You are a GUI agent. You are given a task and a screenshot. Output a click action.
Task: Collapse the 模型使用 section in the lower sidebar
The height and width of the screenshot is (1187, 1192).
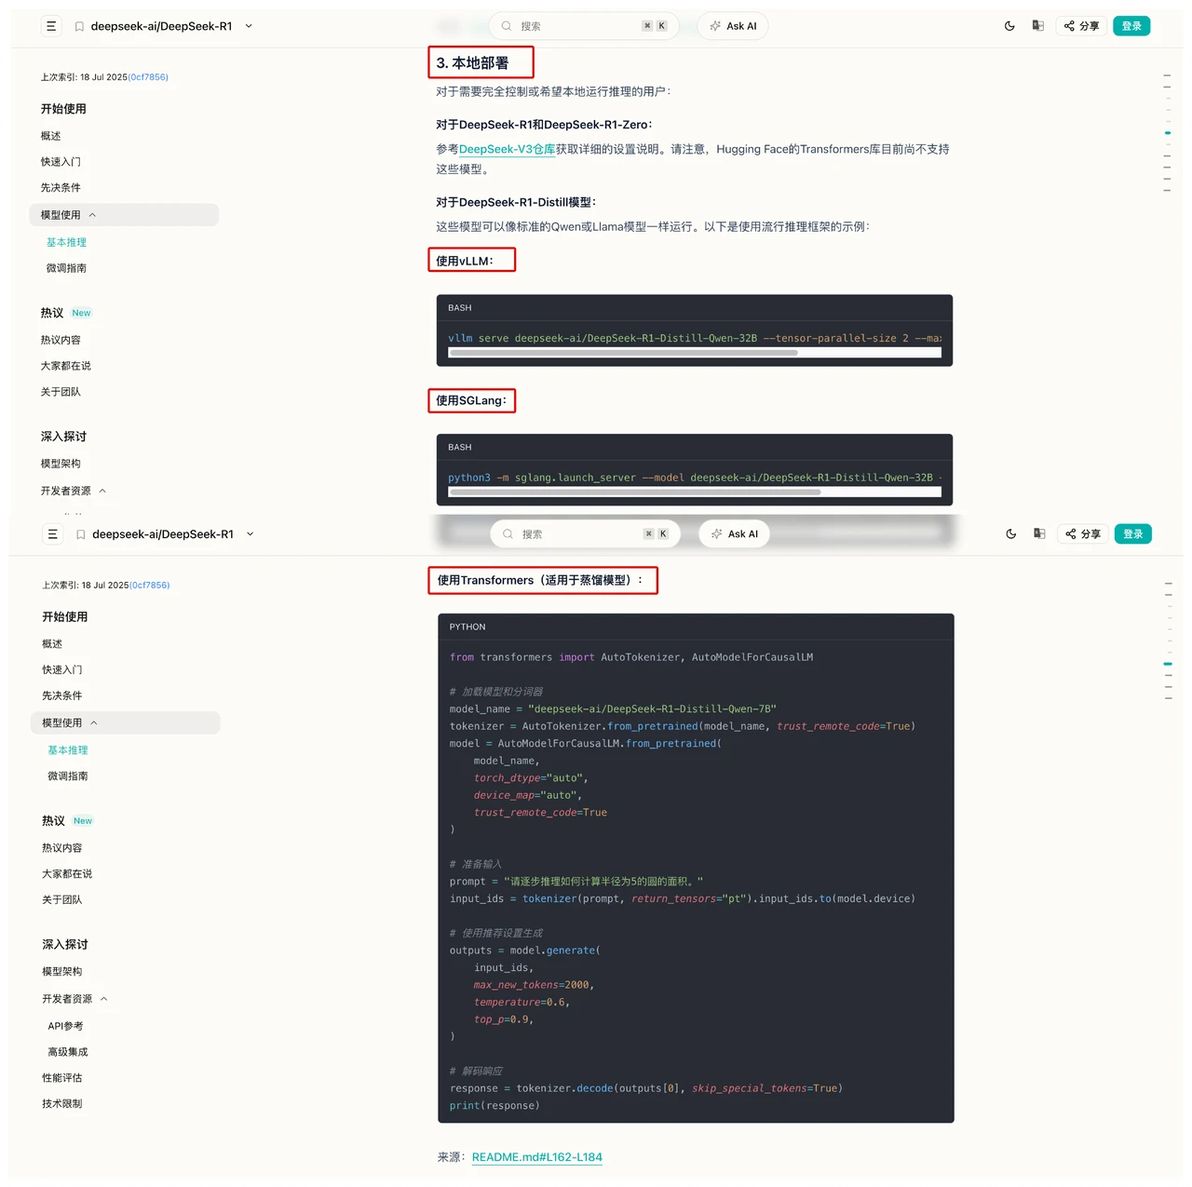94,723
